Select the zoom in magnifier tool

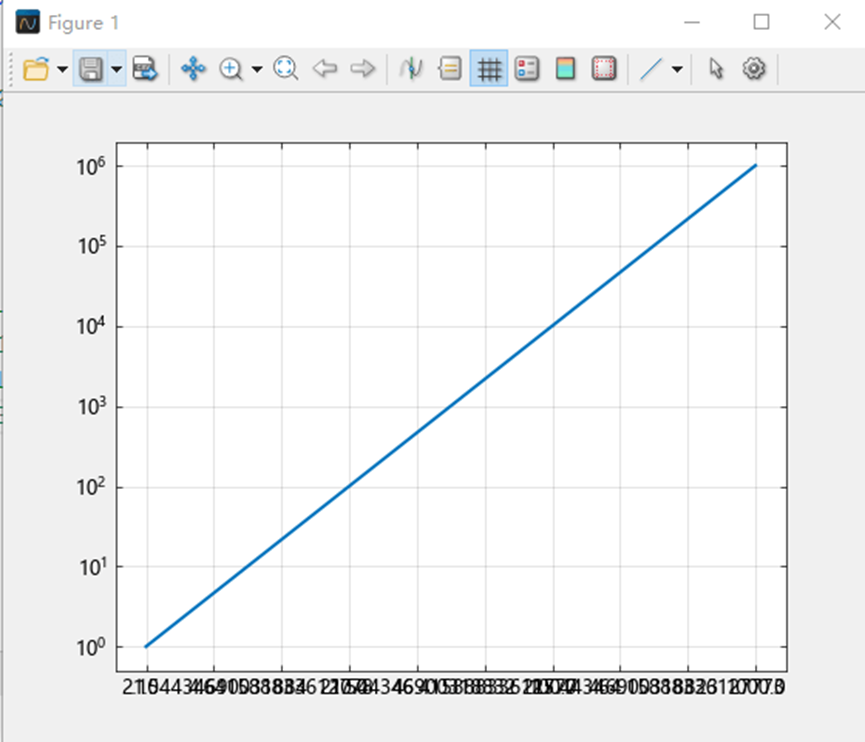click(231, 69)
